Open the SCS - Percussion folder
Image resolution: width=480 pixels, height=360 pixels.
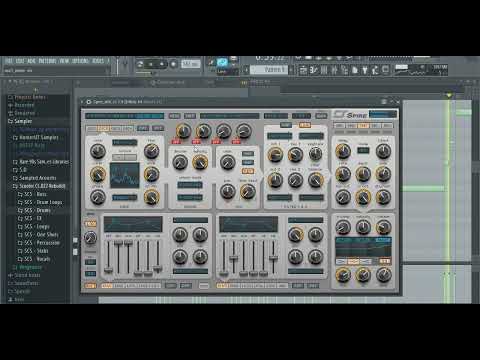pyautogui.click(x=39, y=243)
